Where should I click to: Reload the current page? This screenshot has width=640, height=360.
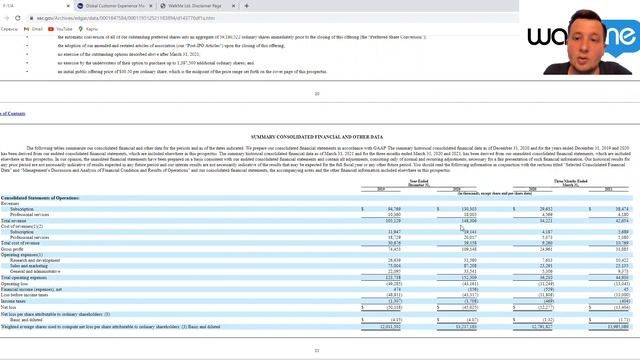(18, 18)
